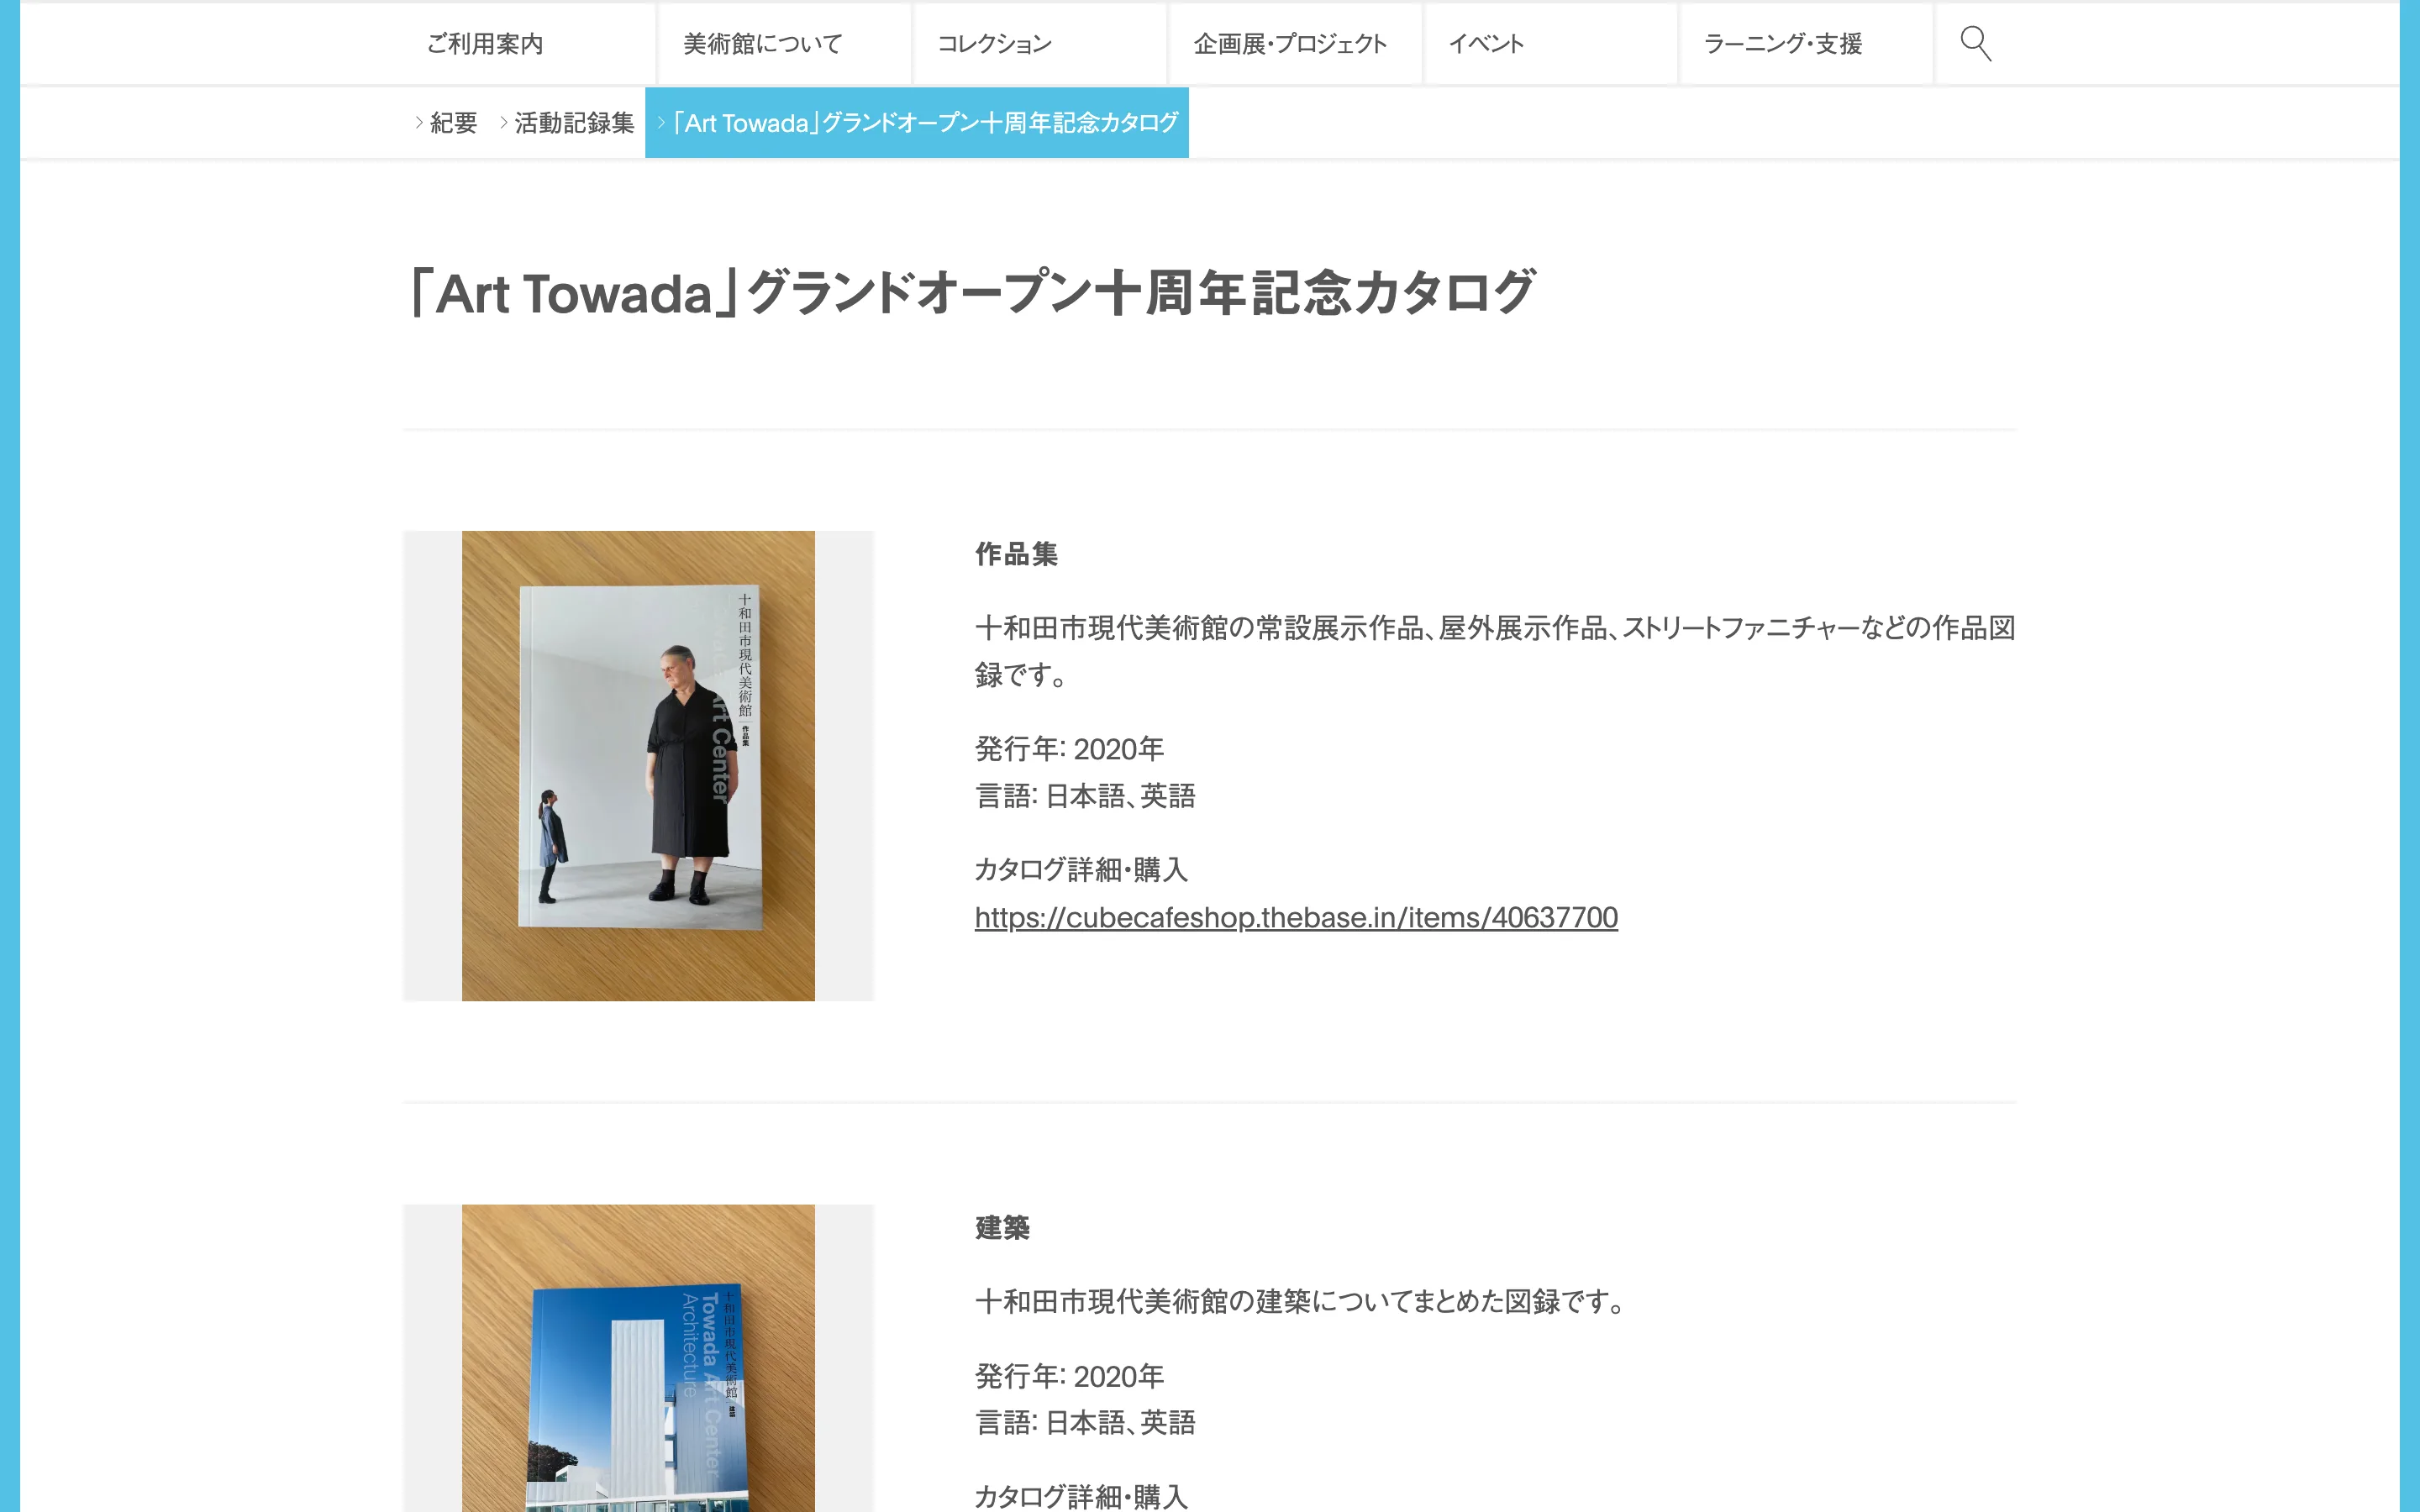The image size is (2420, 1512).
Task: Open the 企画展･プロジェクト menu
Action: (x=1295, y=44)
